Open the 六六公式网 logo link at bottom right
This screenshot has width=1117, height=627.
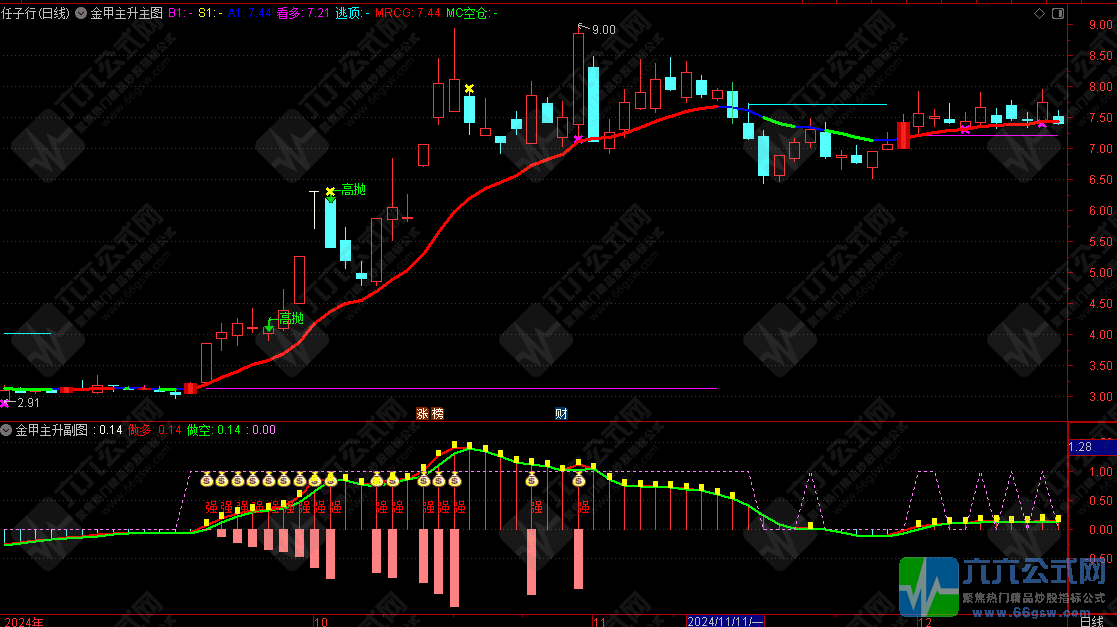[x=1005, y=585]
